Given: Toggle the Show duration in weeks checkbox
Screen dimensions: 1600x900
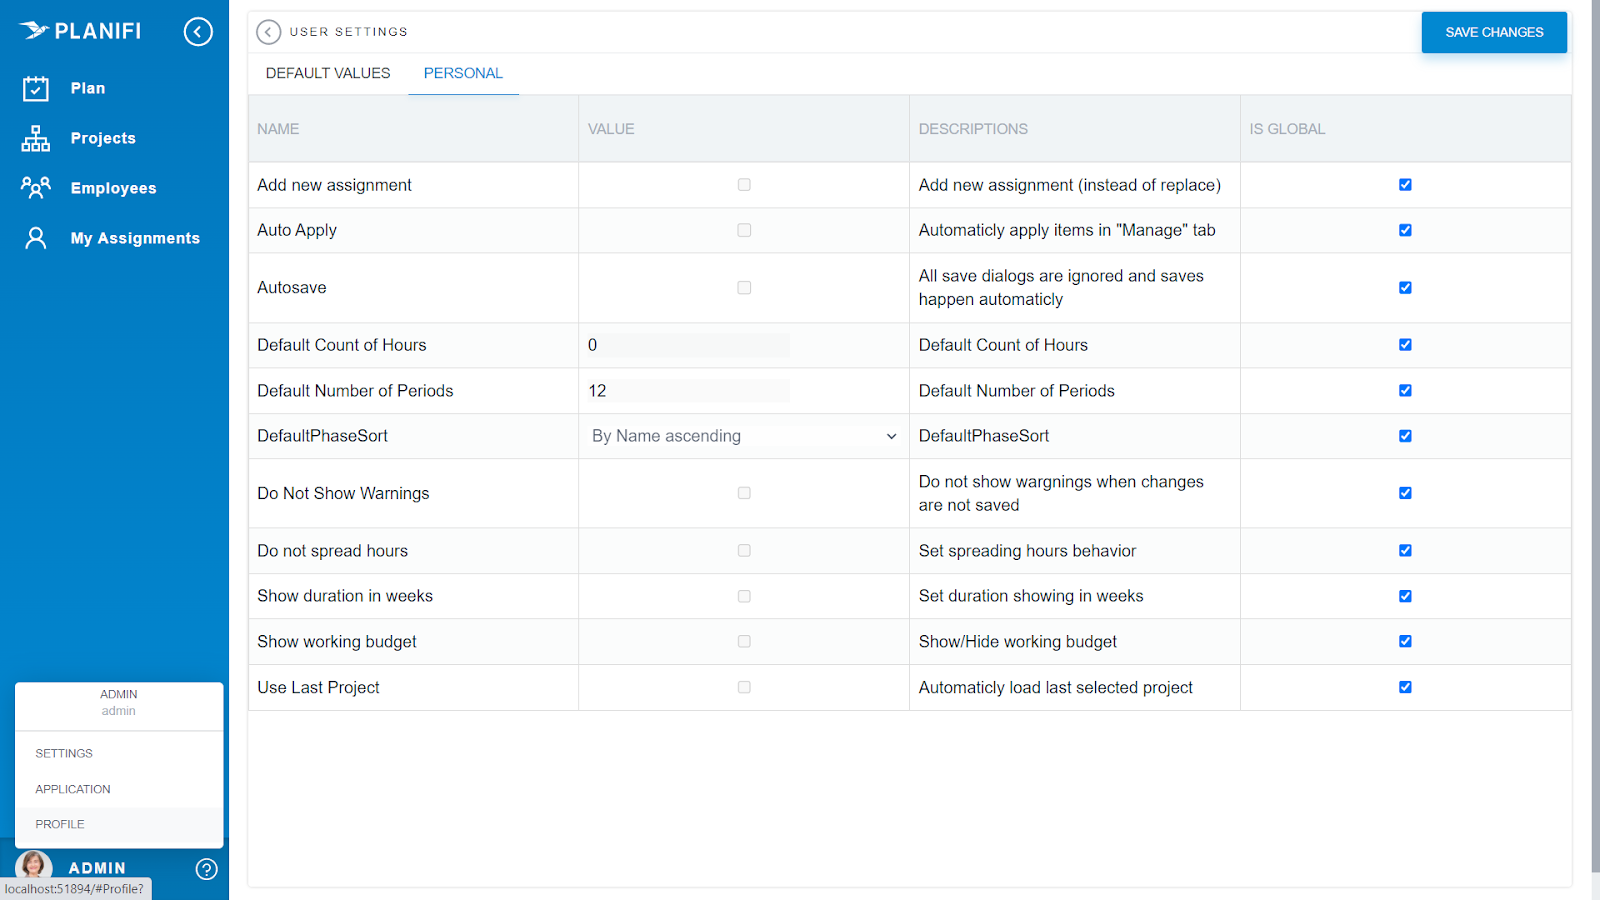Looking at the screenshot, I should pyautogui.click(x=744, y=595).
